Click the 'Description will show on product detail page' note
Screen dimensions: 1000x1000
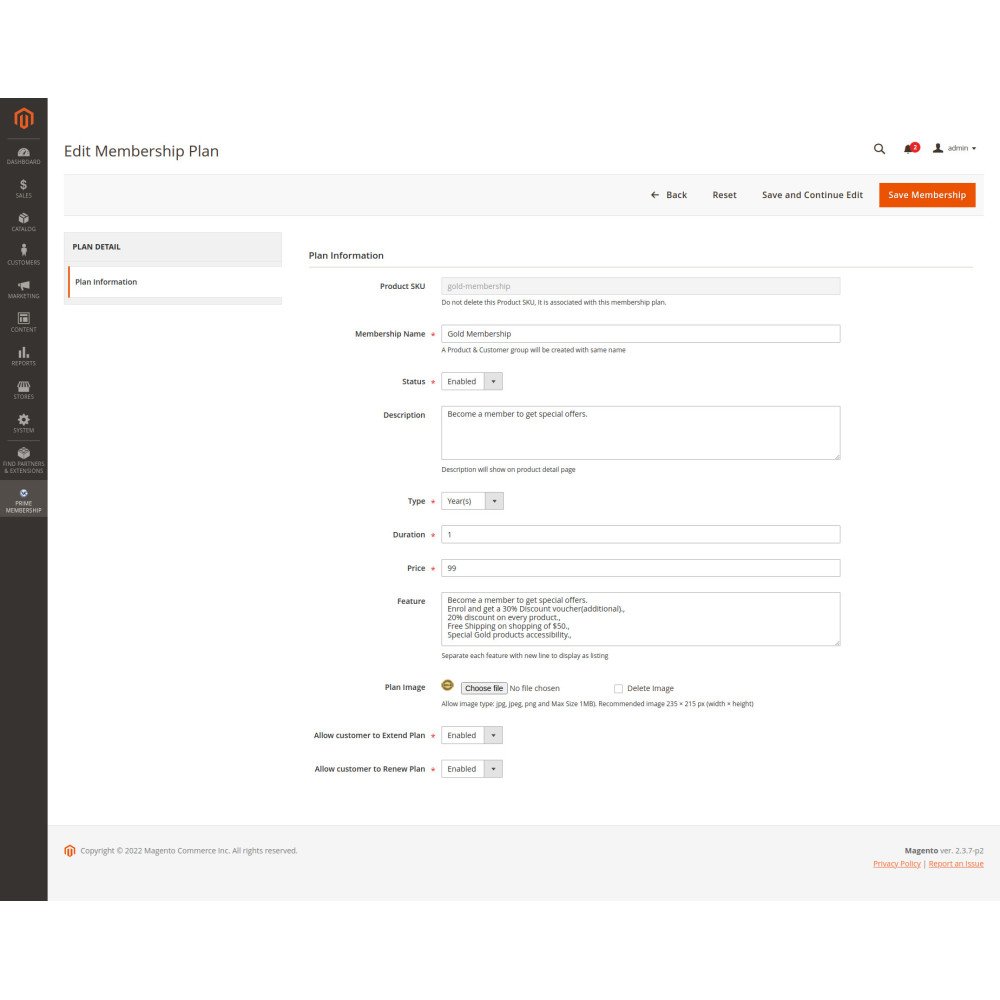click(508, 469)
